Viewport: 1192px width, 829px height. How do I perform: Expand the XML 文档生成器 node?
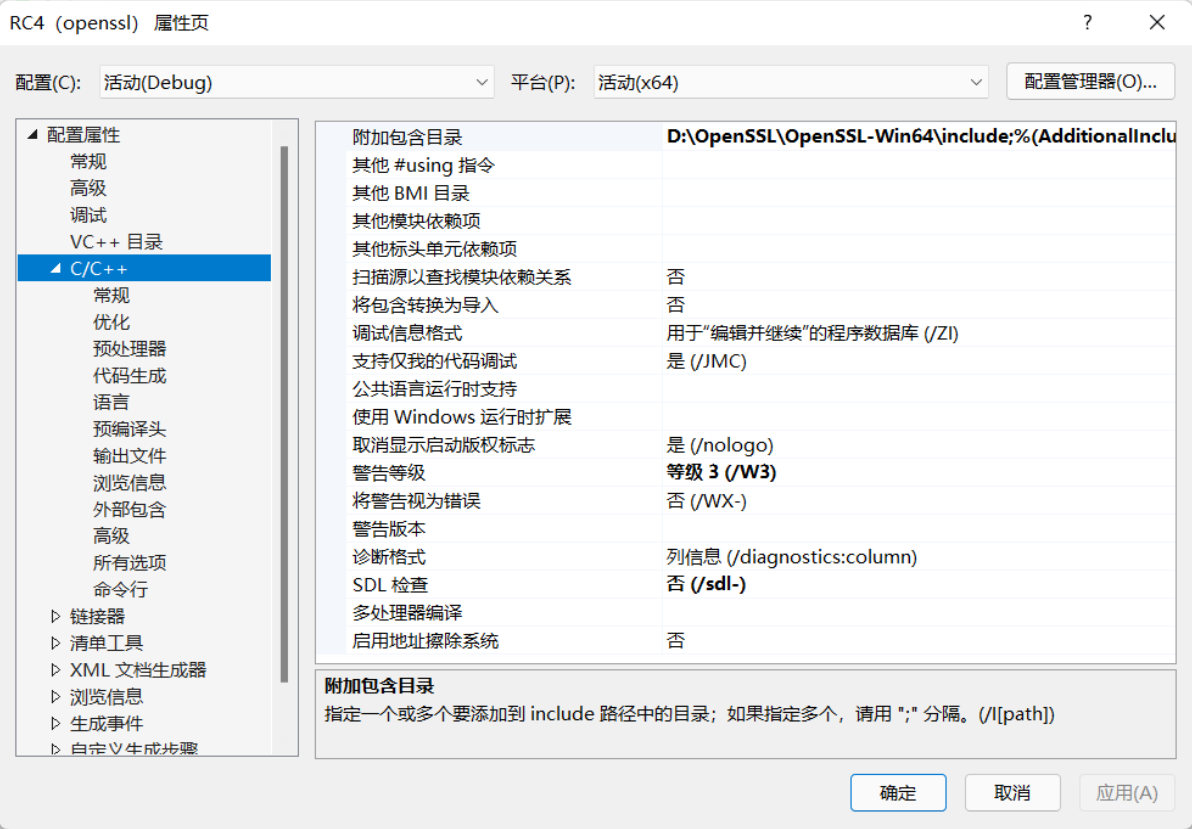(x=56, y=670)
